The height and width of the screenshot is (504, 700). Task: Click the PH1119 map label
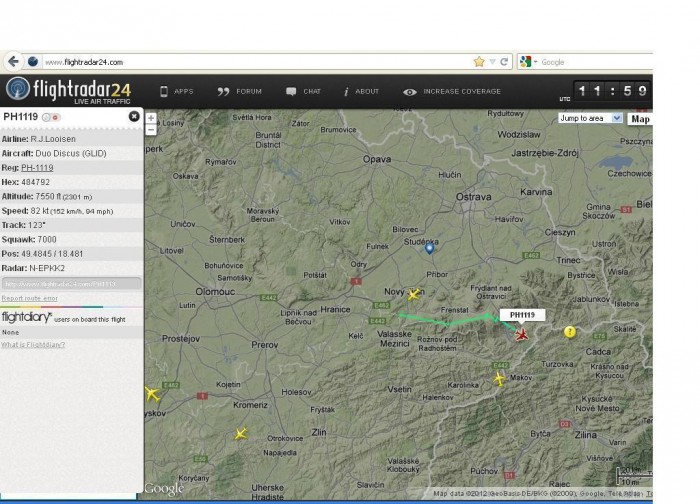coord(522,315)
